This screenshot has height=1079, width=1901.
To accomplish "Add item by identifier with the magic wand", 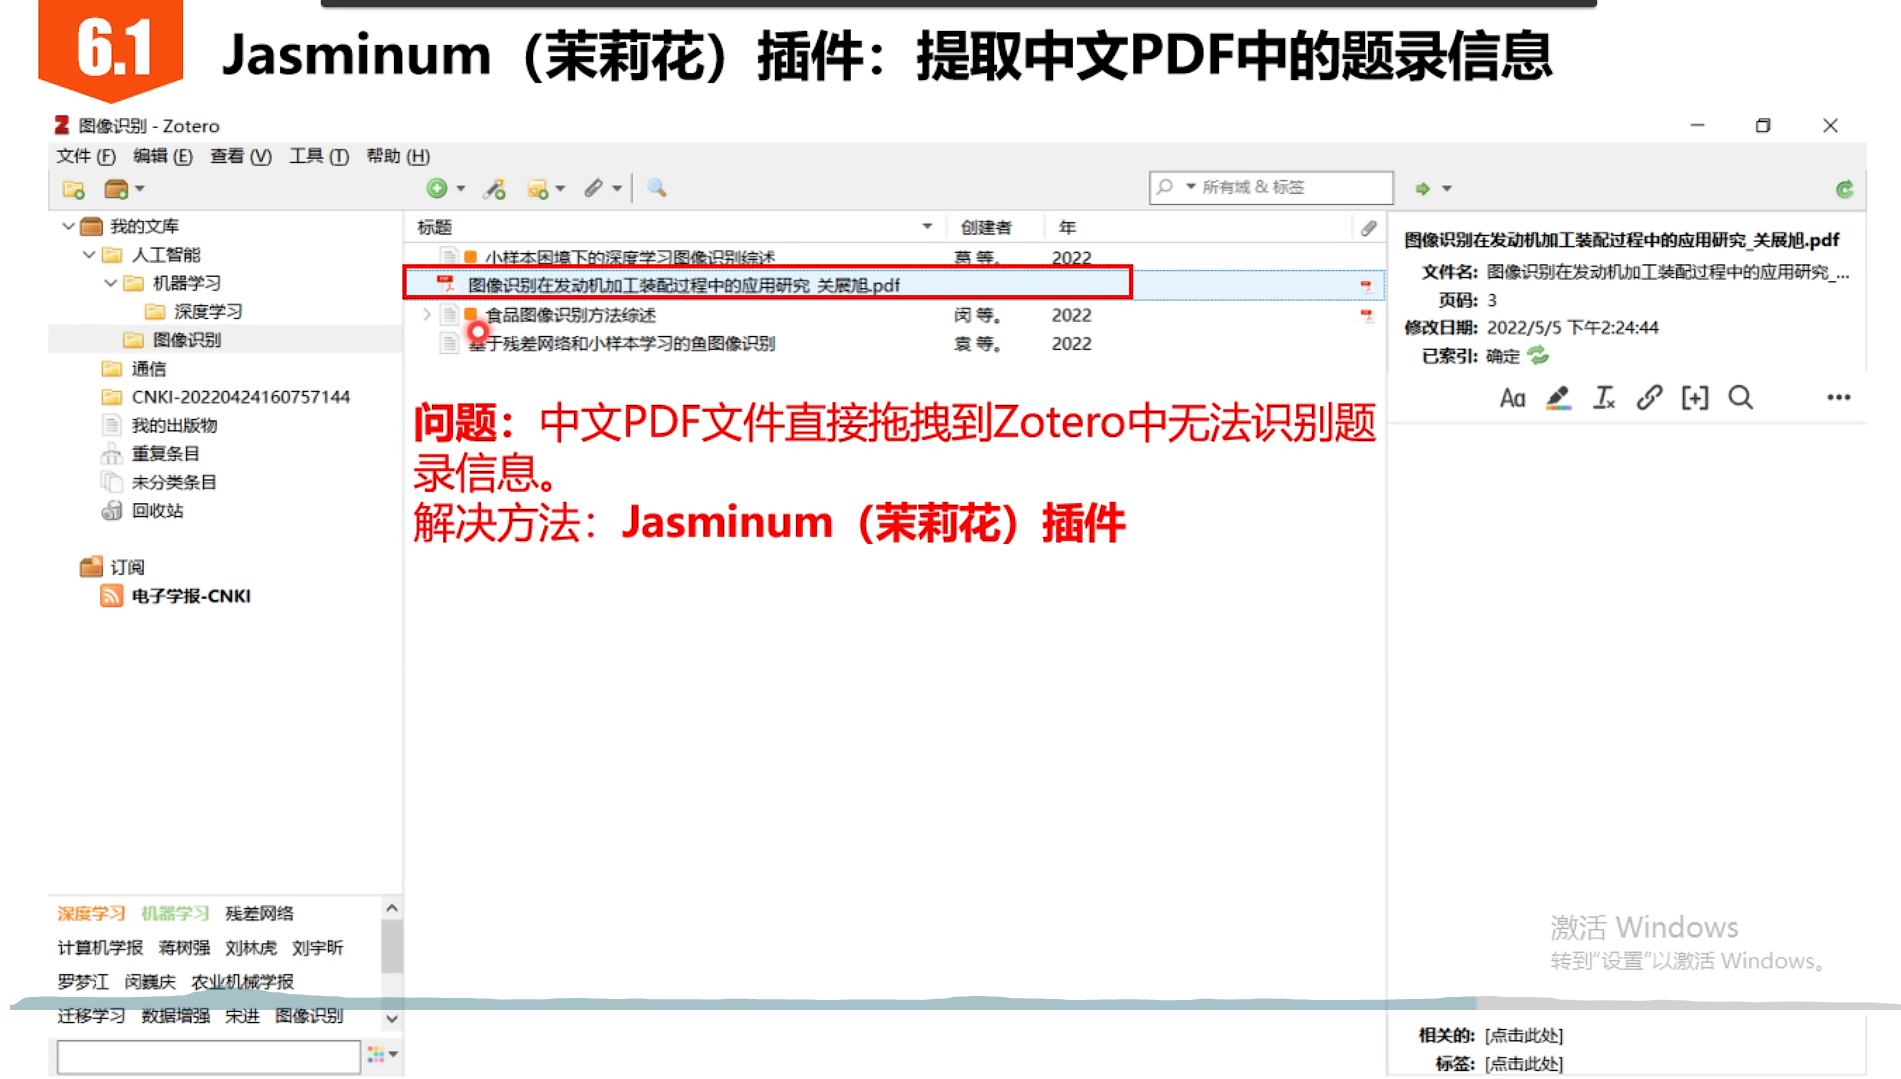I will pyautogui.click(x=494, y=188).
